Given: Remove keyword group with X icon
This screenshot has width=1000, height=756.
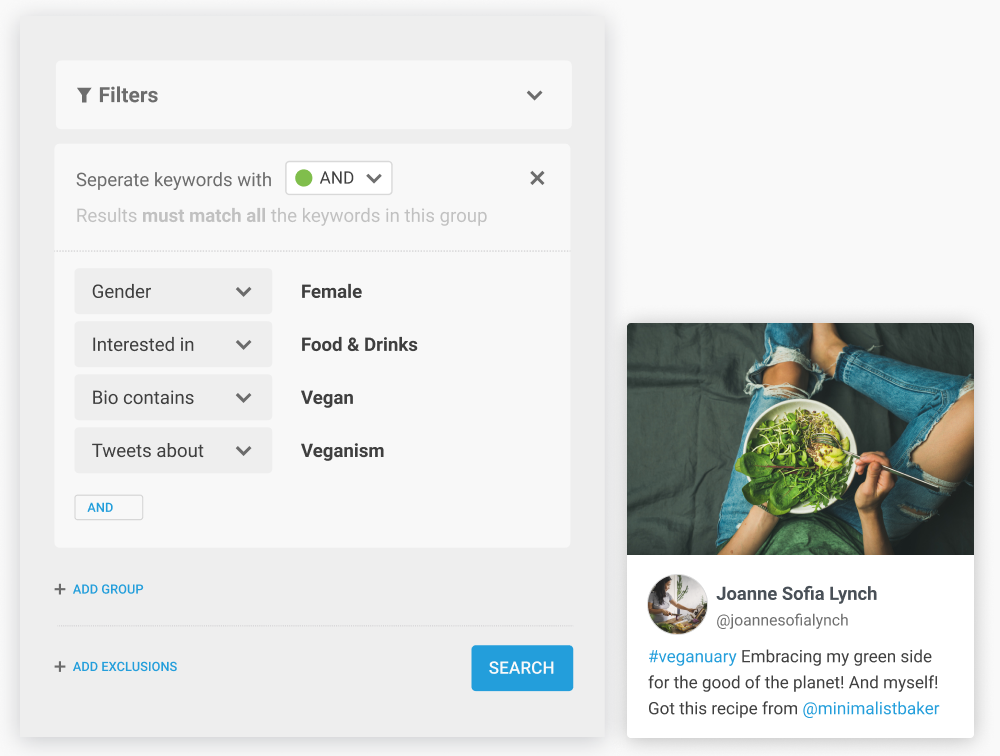Looking at the screenshot, I should 537,178.
